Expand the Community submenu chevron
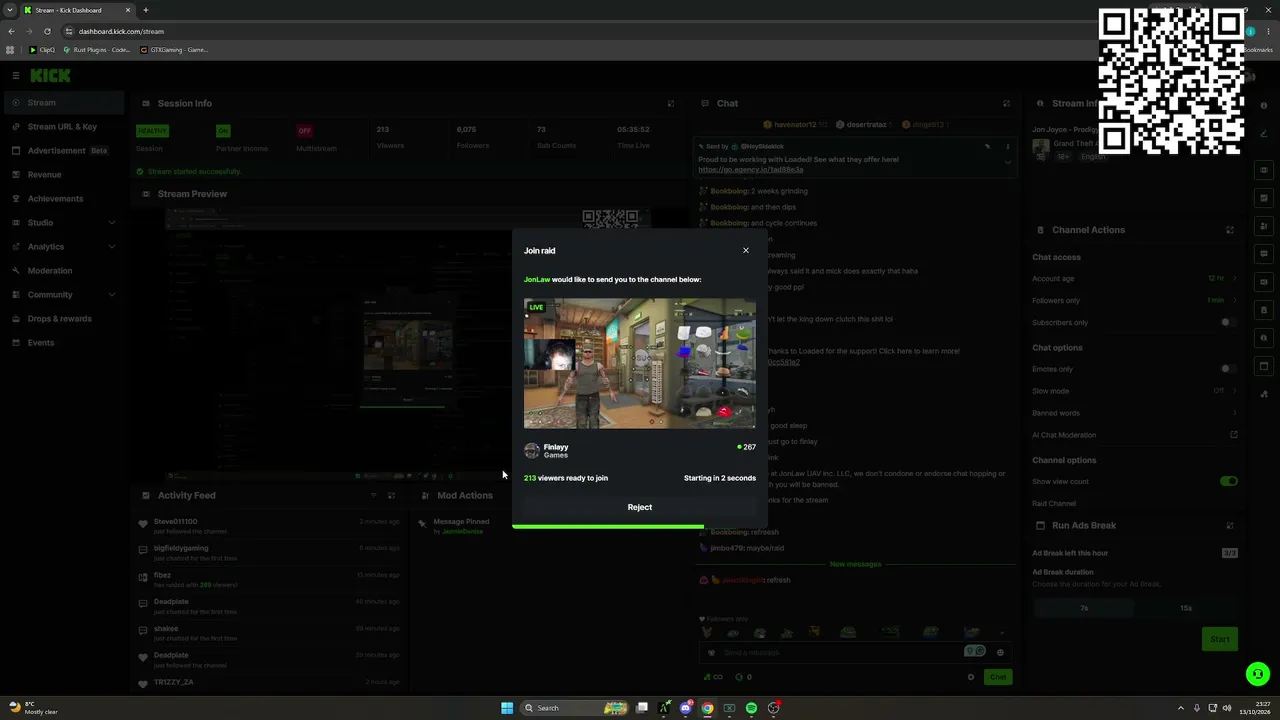 (x=111, y=295)
